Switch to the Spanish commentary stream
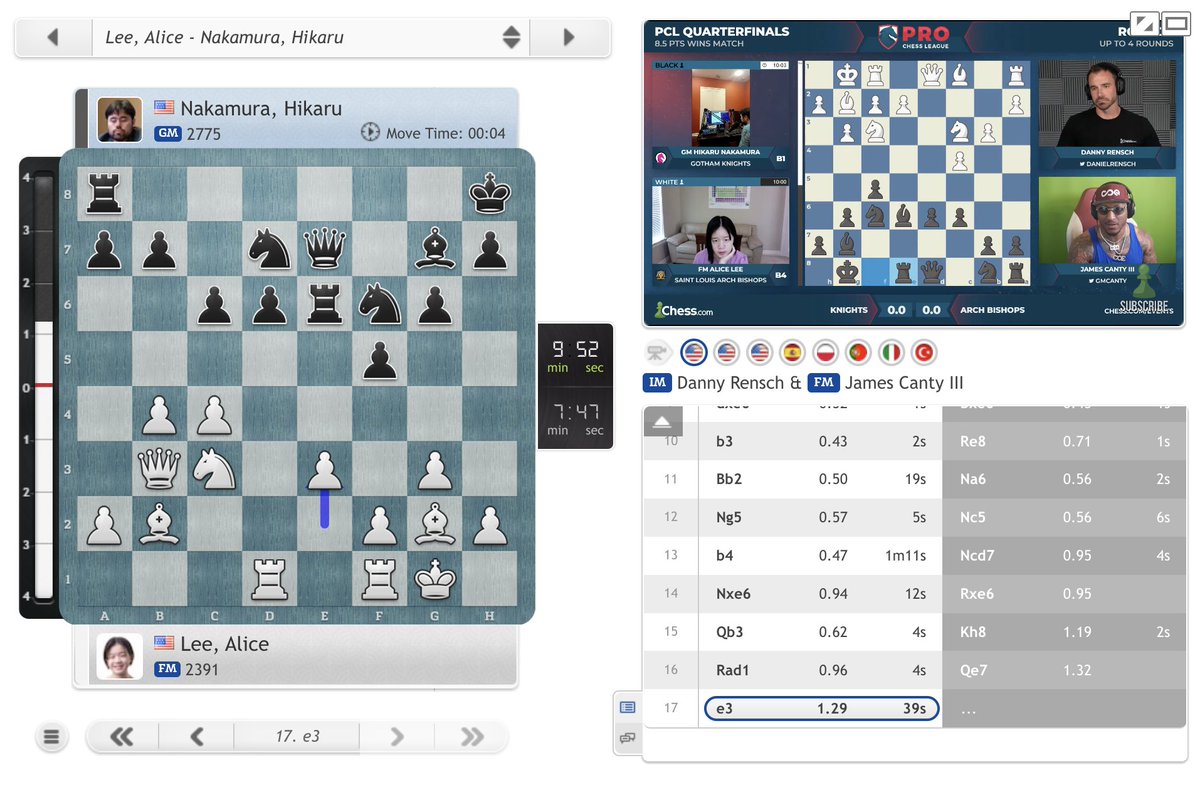1200x785 pixels. coord(793,353)
